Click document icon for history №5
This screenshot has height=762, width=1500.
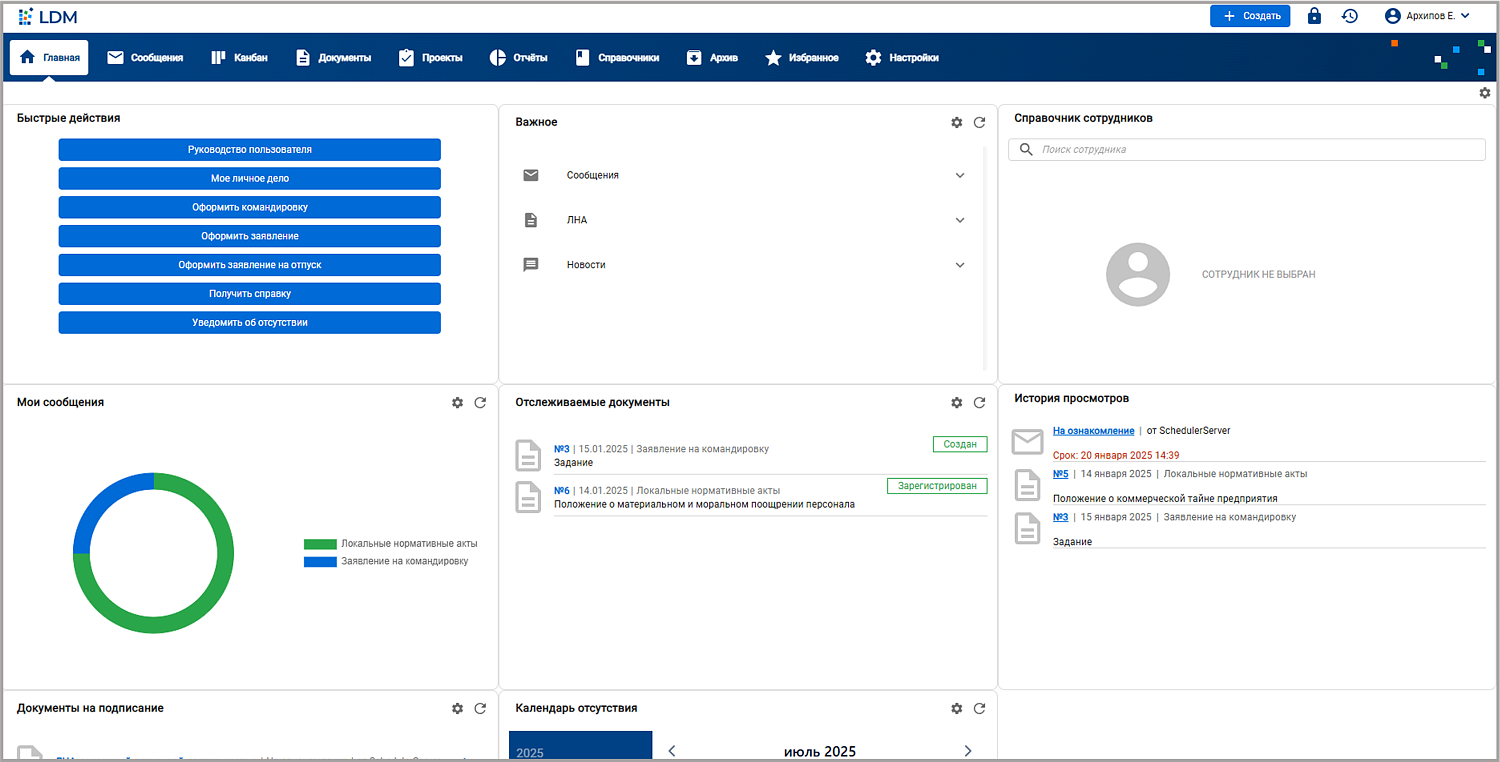point(1028,485)
